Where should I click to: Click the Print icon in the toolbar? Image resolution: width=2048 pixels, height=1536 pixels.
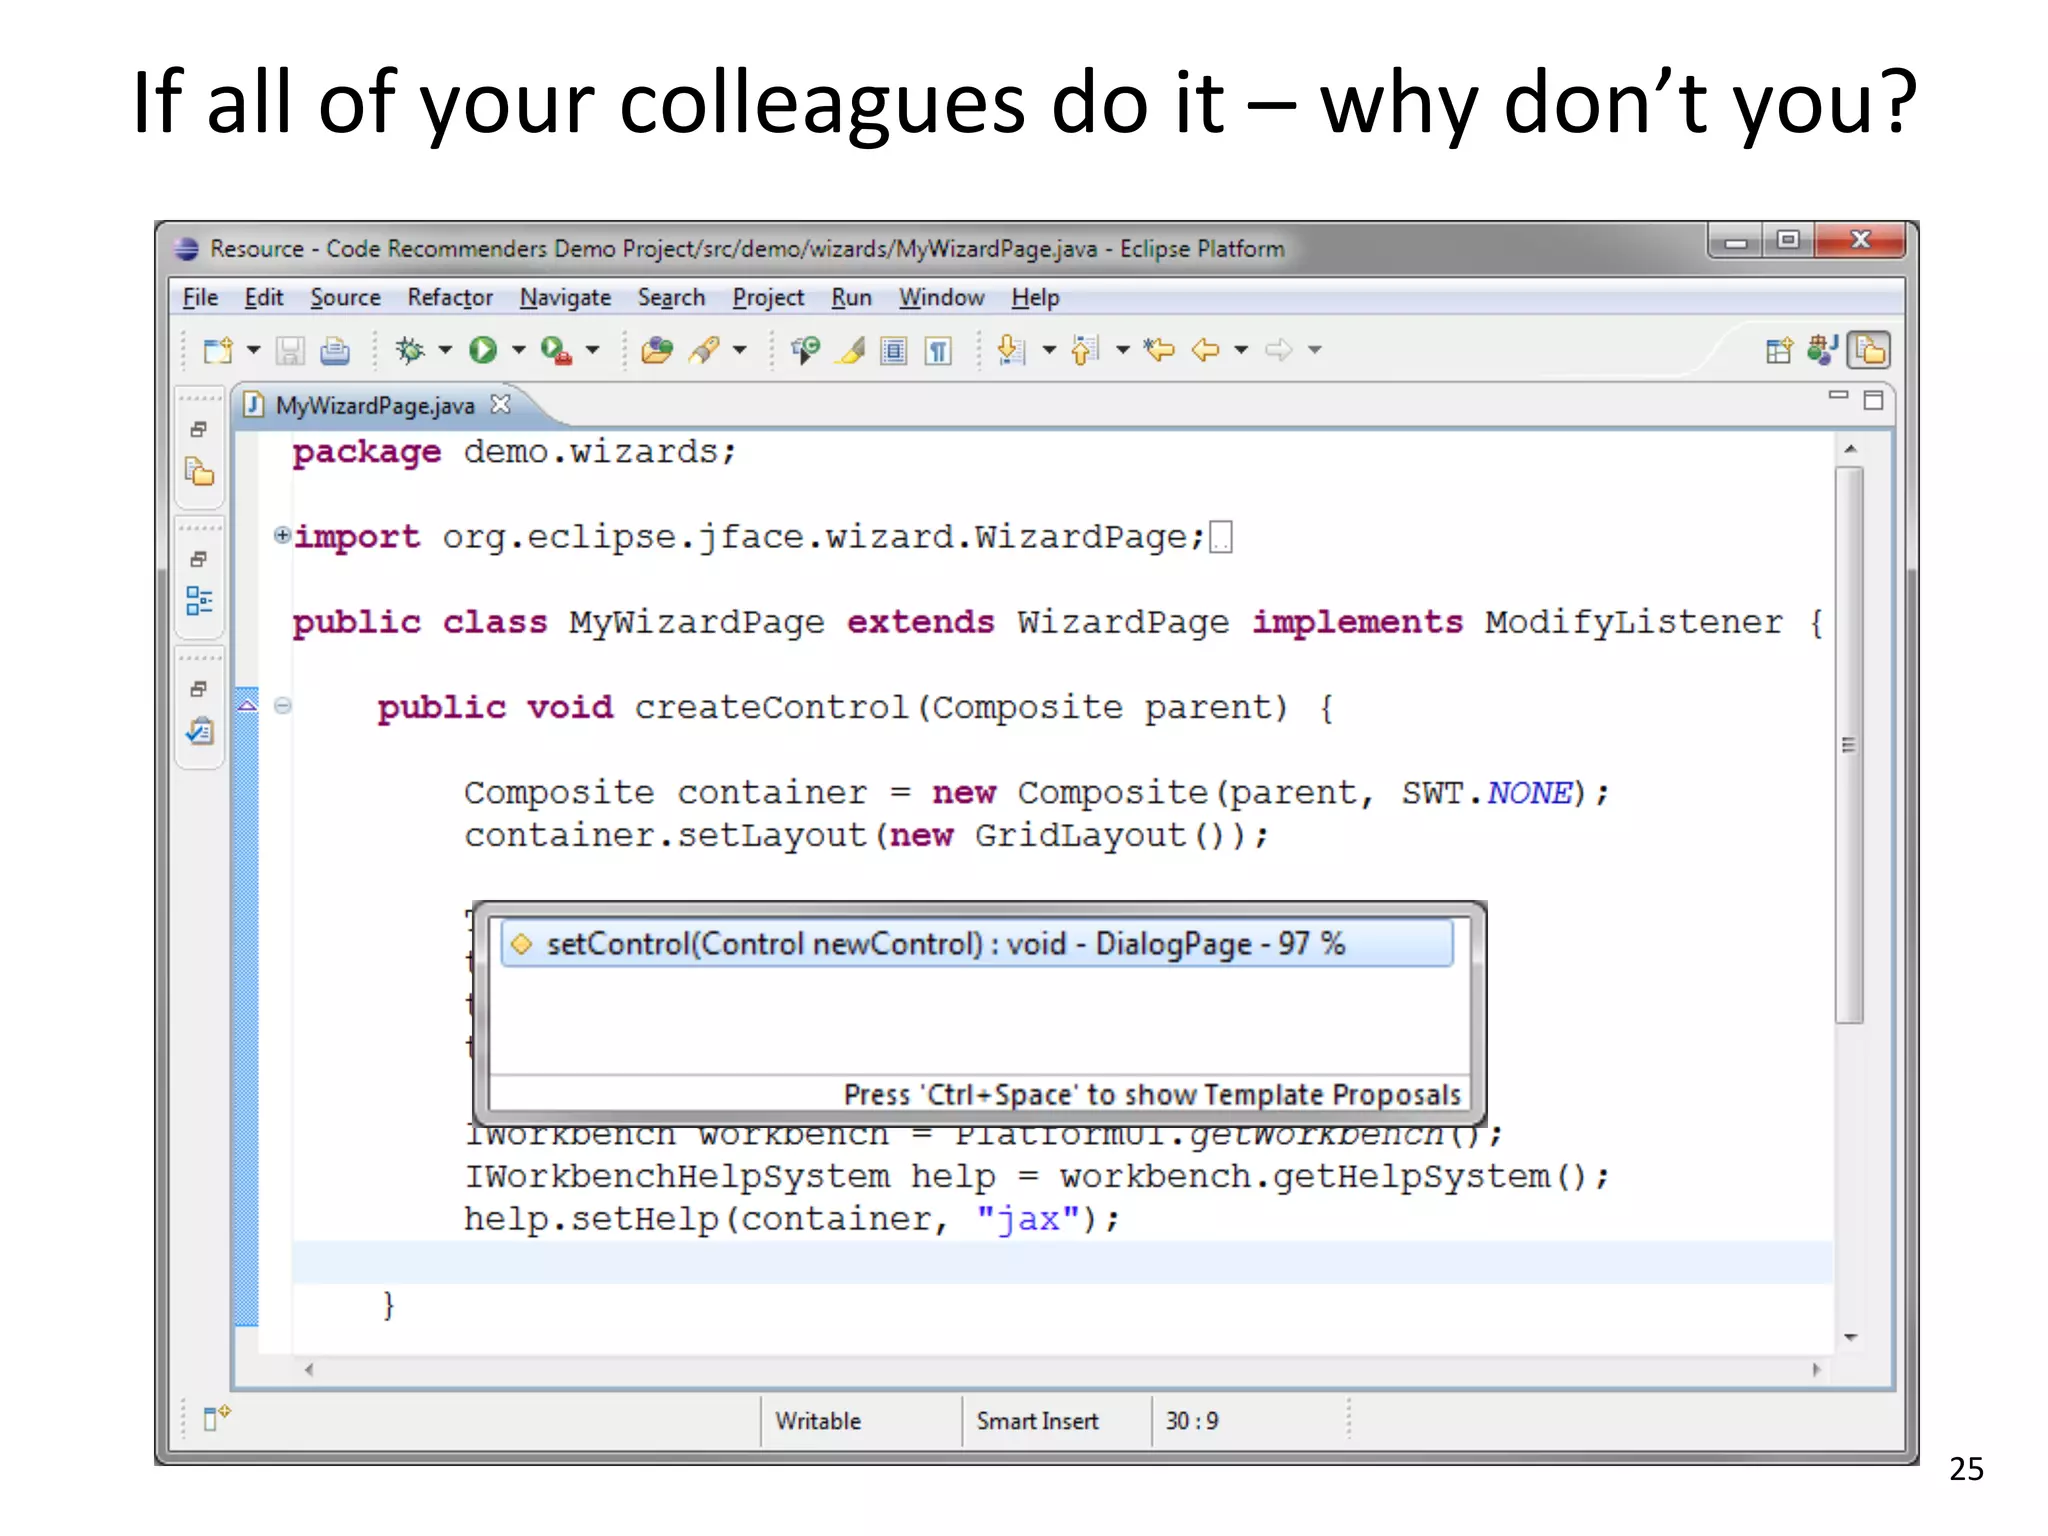coord(335,350)
